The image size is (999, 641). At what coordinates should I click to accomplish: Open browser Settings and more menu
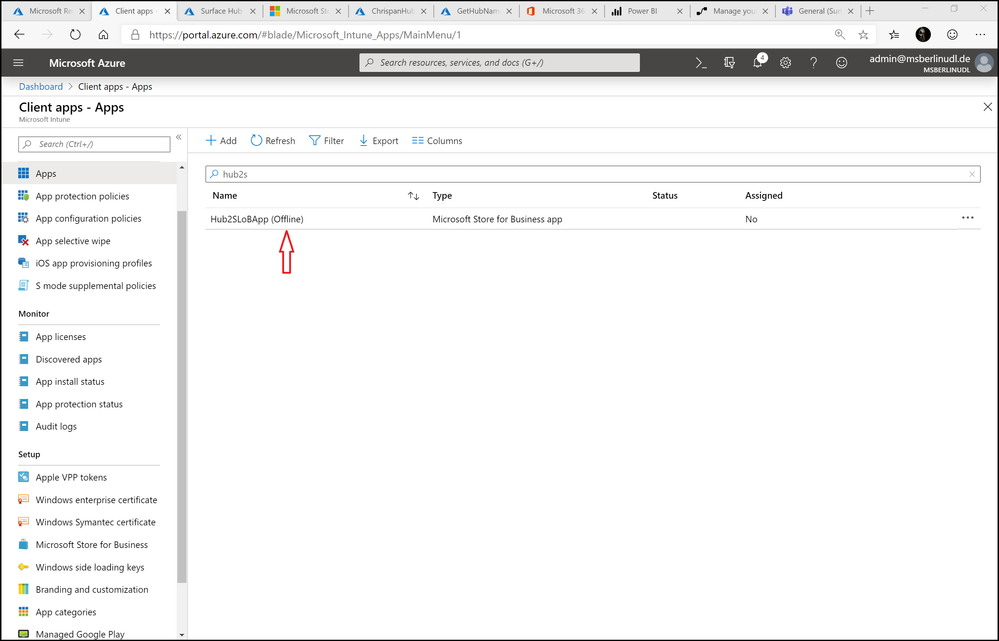[x=980, y=35]
